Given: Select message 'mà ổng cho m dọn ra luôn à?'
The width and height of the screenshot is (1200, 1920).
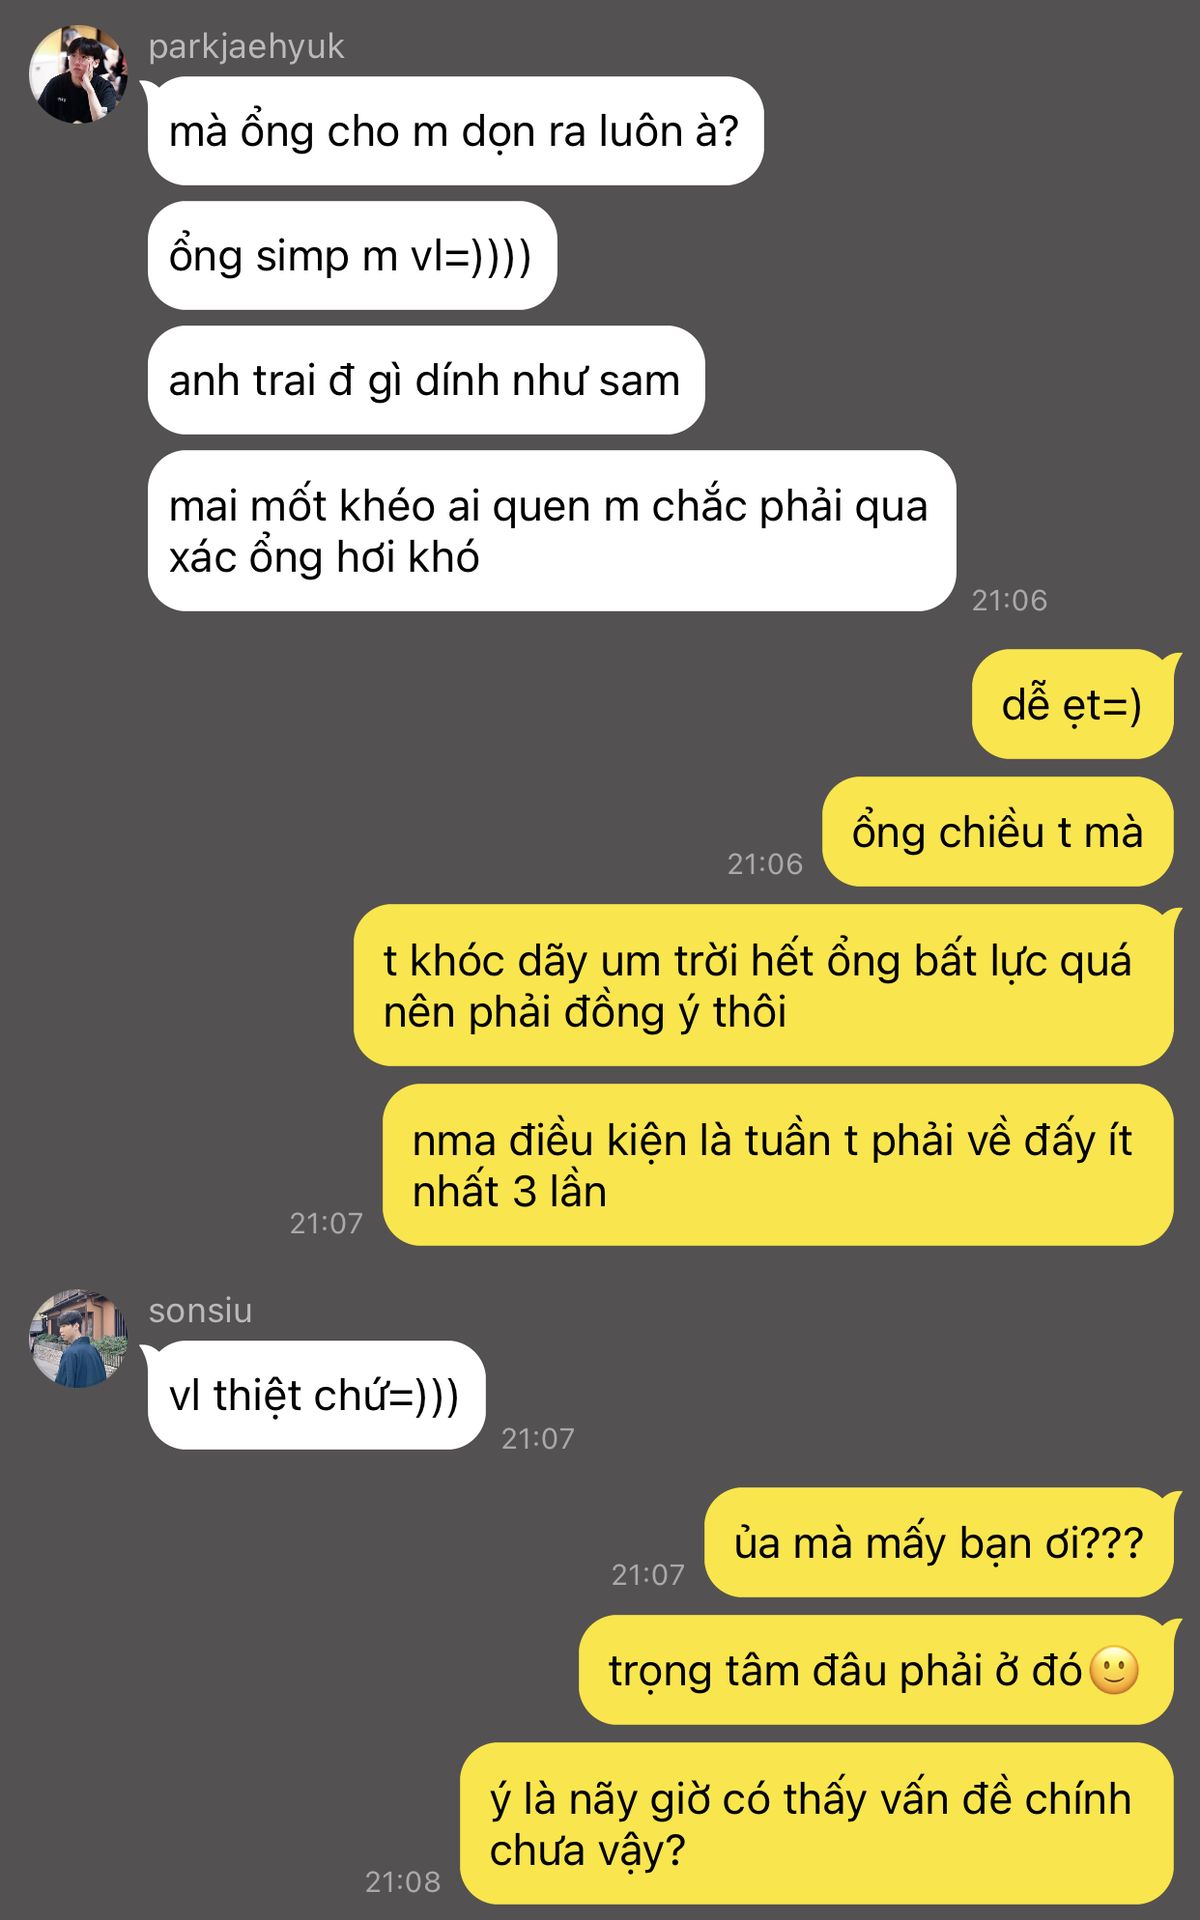Looking at the screenshot, I should pyautogui.click(x=455, y=131).
